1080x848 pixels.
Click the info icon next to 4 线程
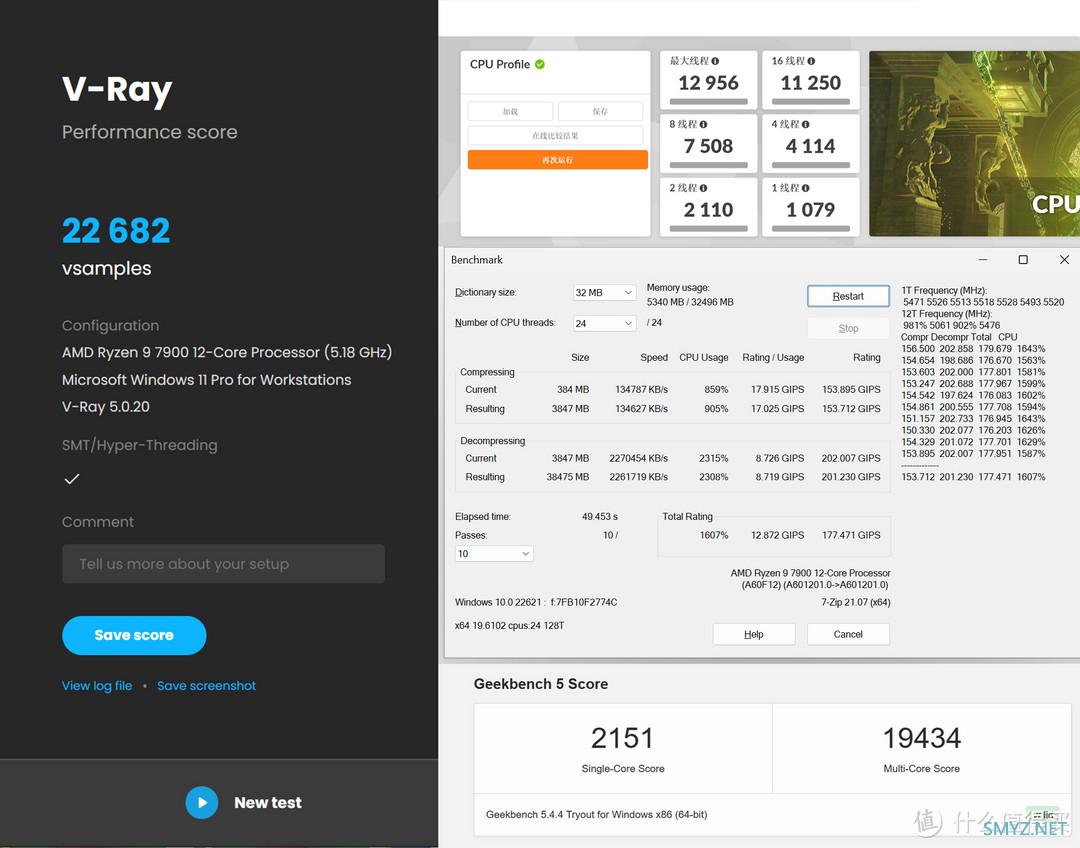(805, 124)
